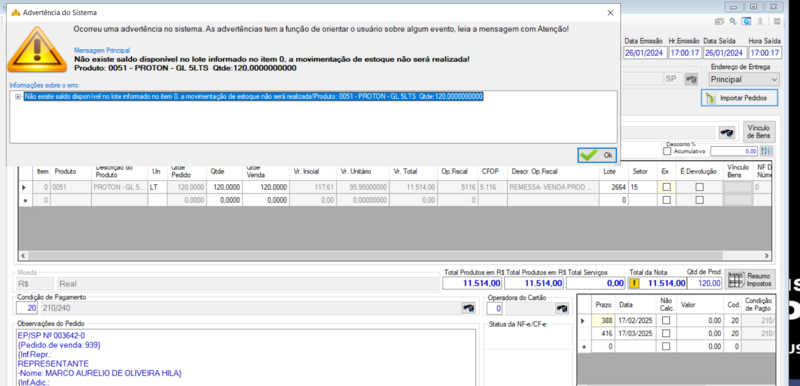Viewport: 800px width, 386px height.
Task: Toggle the É Devolução checkbox for product 0051
Action: click(699, 187)
